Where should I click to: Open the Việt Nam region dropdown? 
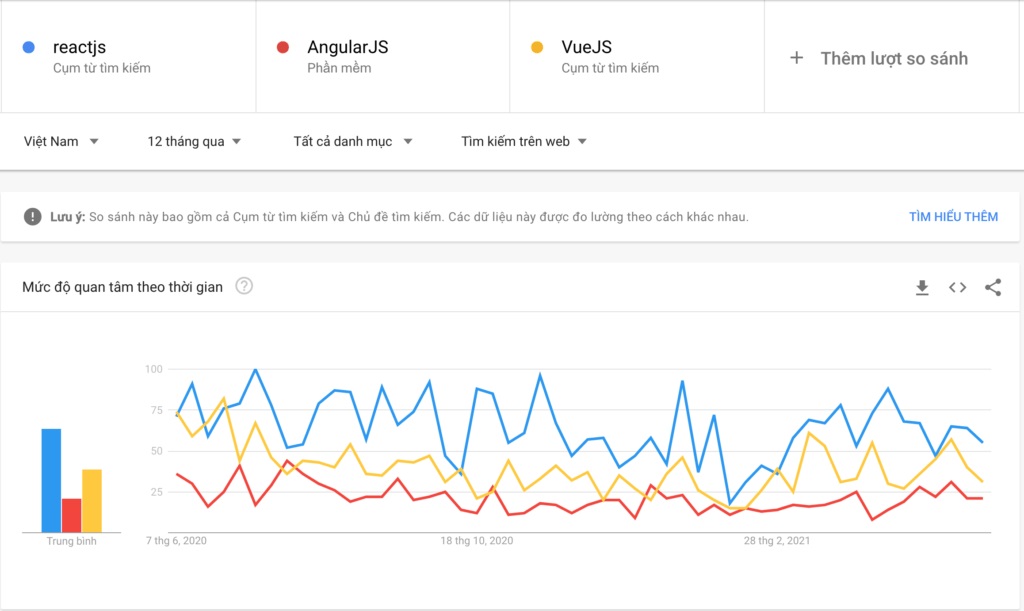(x=60, y=141)
